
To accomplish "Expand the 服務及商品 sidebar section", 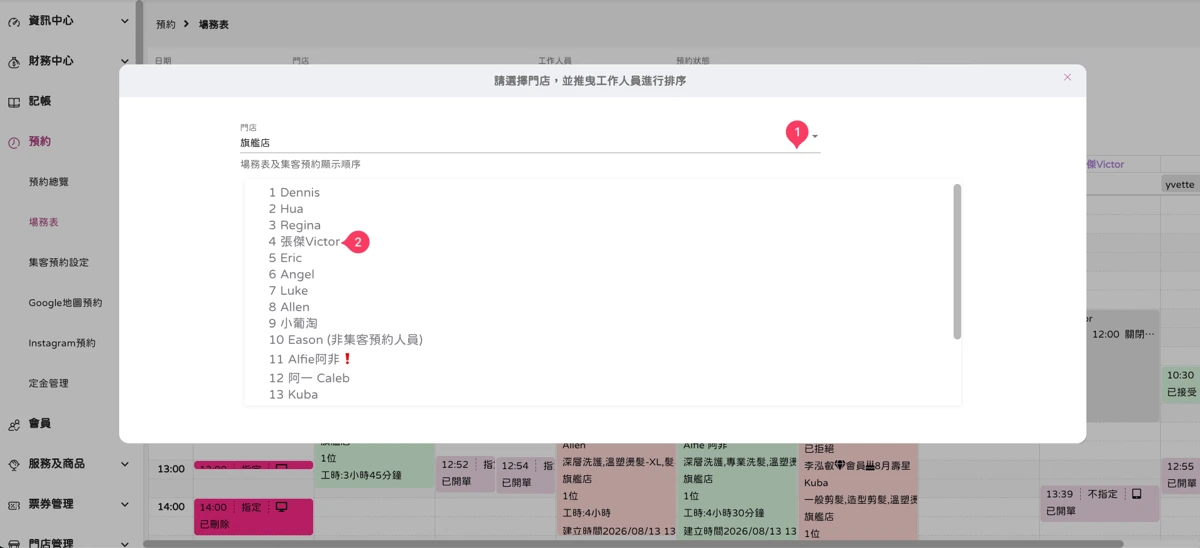I will click(124, 464).
